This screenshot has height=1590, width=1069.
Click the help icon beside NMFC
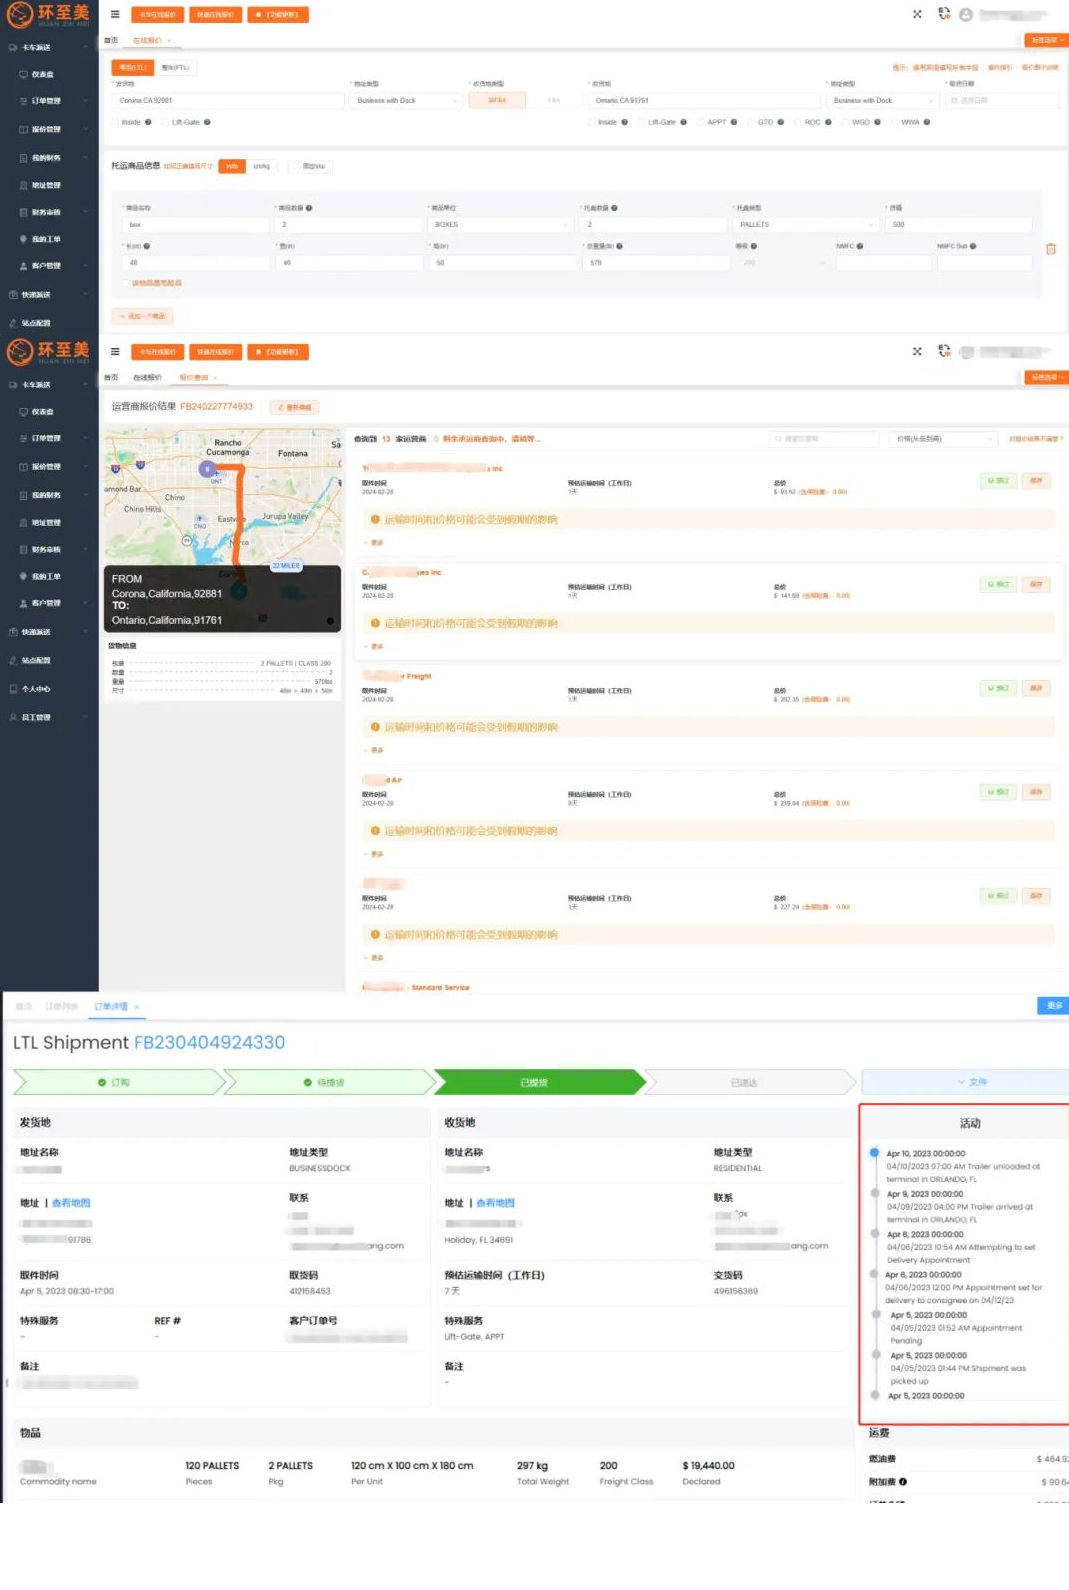pos(860,246)
